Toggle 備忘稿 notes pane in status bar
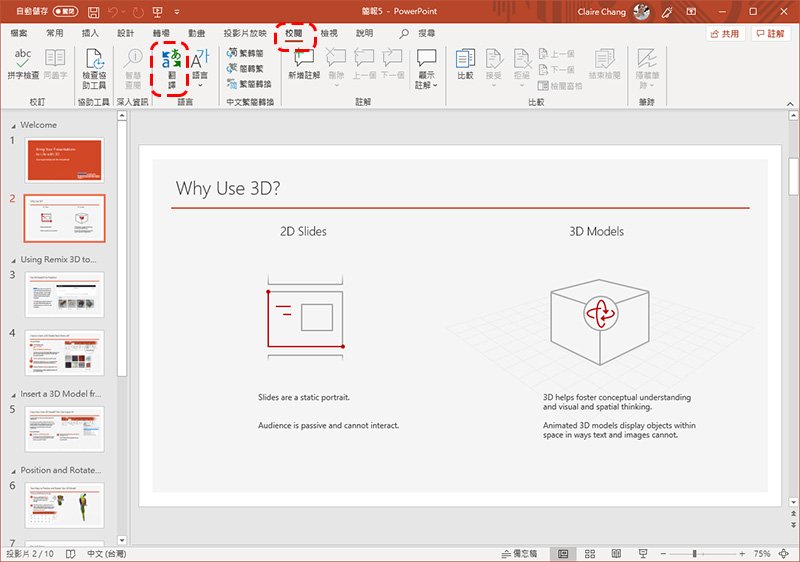The image size is (800, 562). coord(519,553)
